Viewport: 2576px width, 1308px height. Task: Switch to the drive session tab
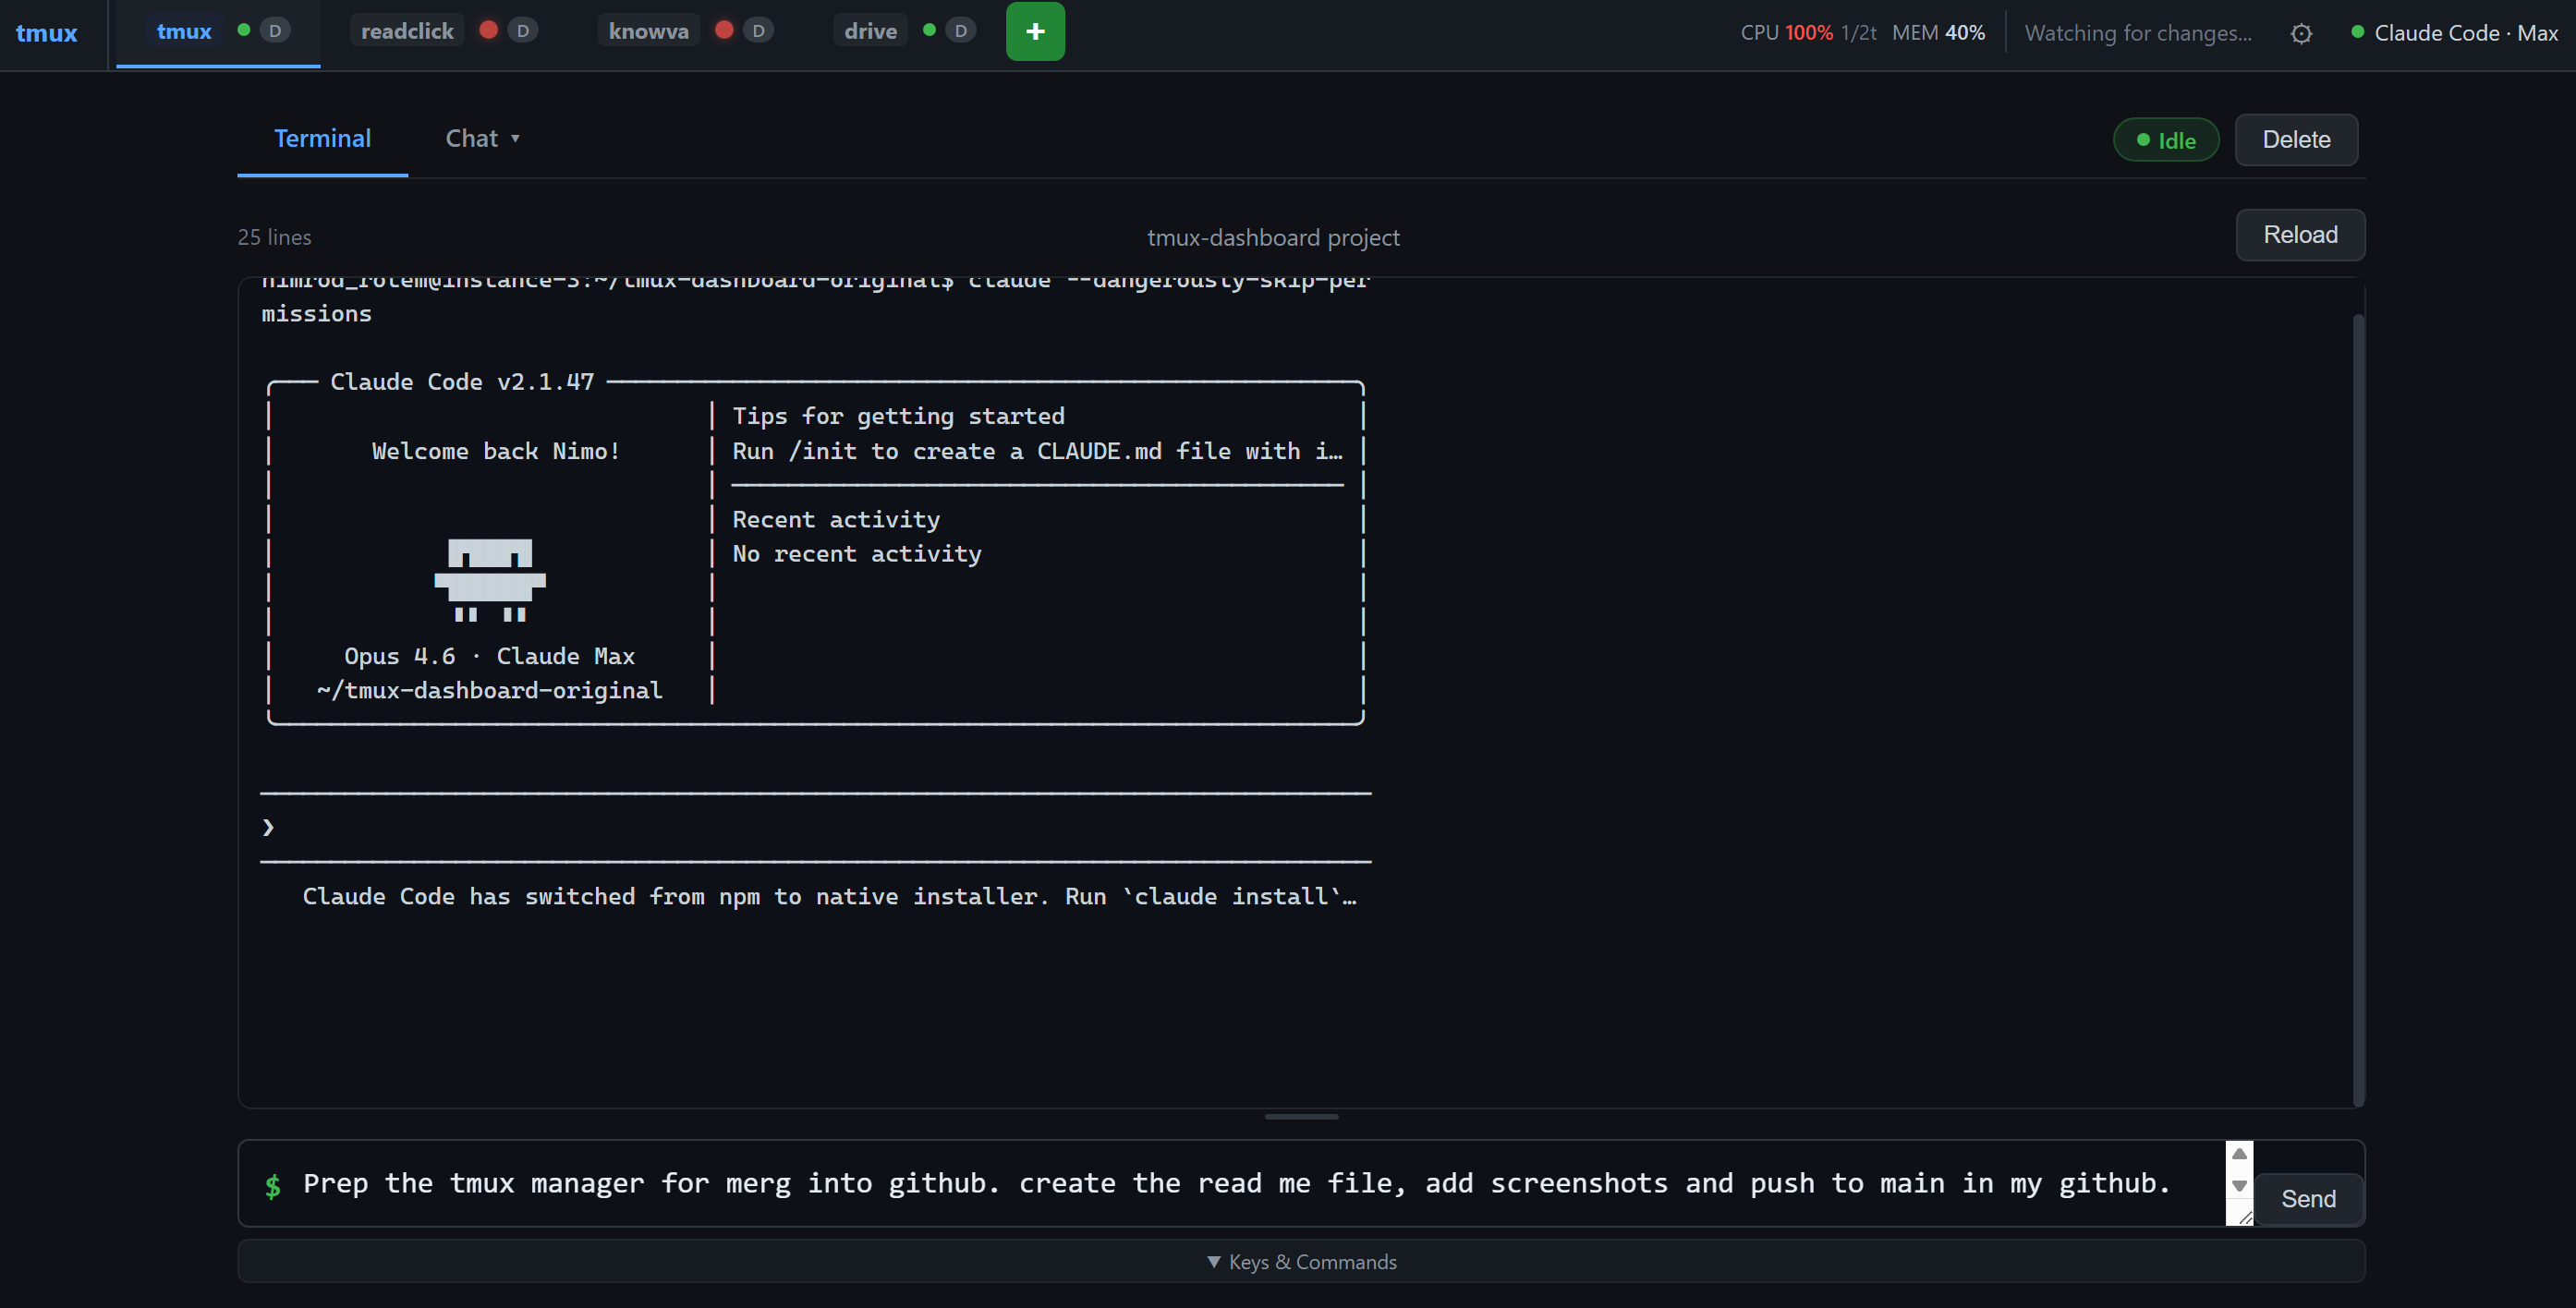869,29
